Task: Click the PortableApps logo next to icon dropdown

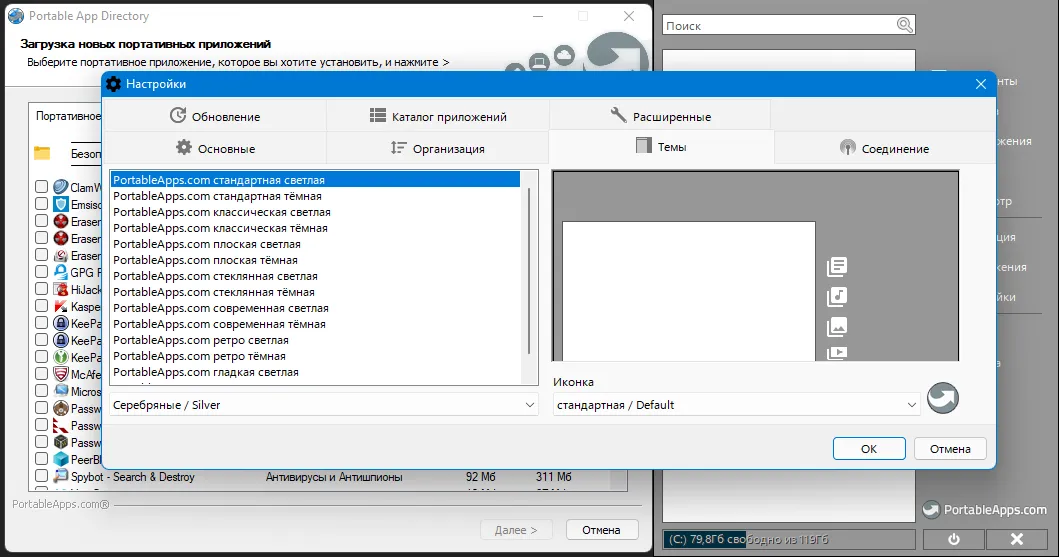Action: click(x=943, y=398)
